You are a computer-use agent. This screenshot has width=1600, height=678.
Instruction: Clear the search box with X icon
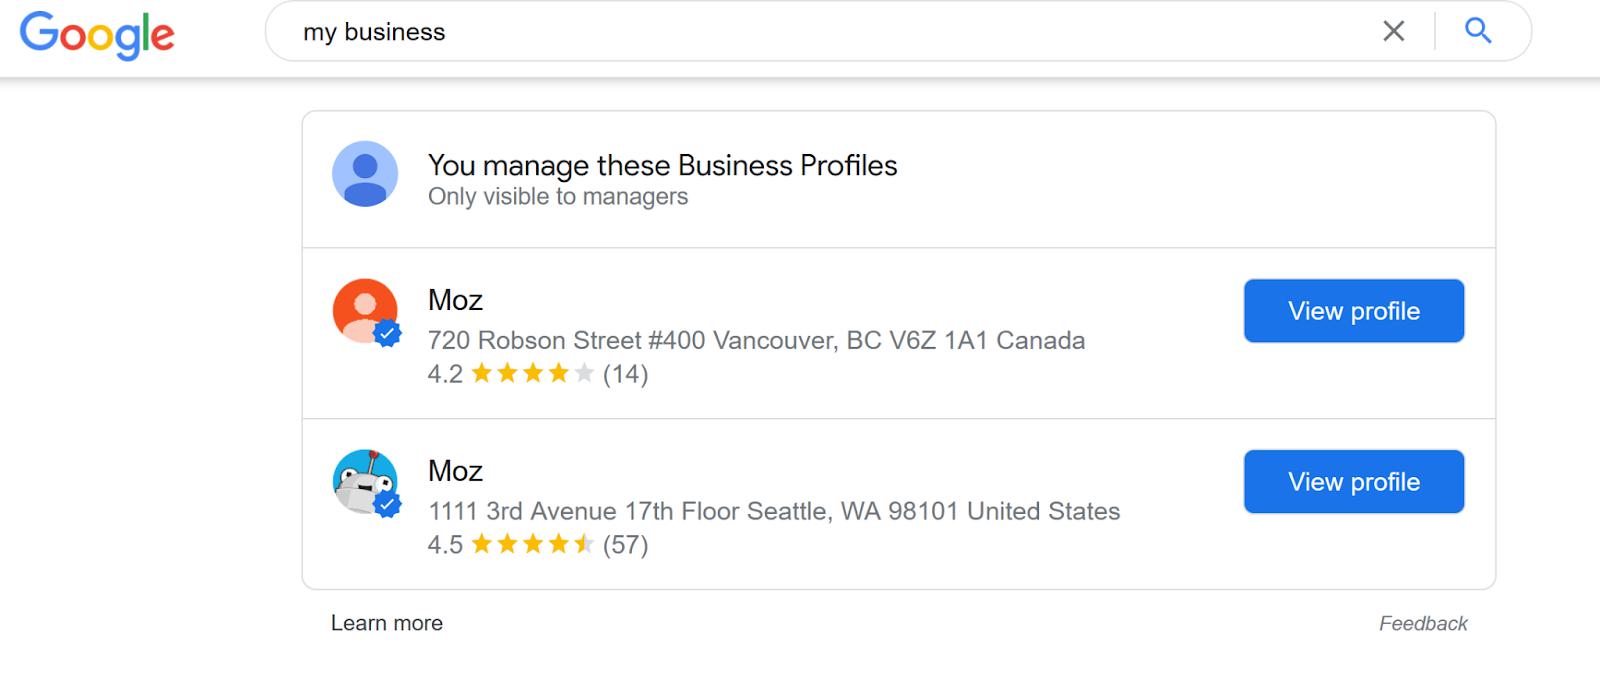1393,32
